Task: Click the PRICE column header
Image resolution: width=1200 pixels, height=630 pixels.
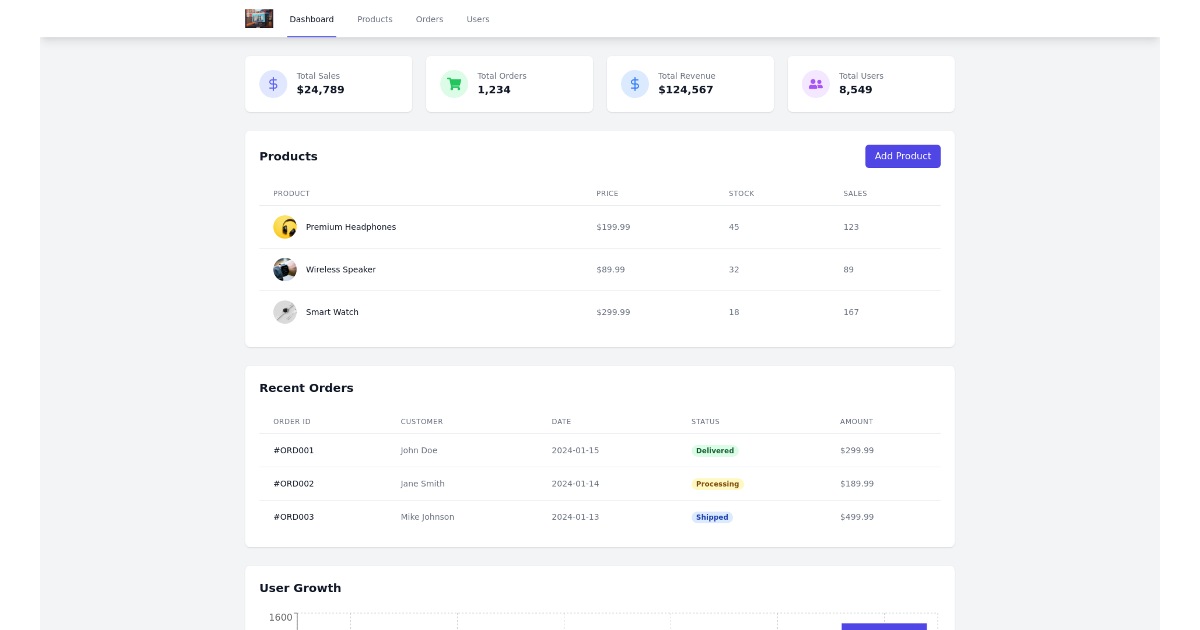Action: [x=607, y=193]
